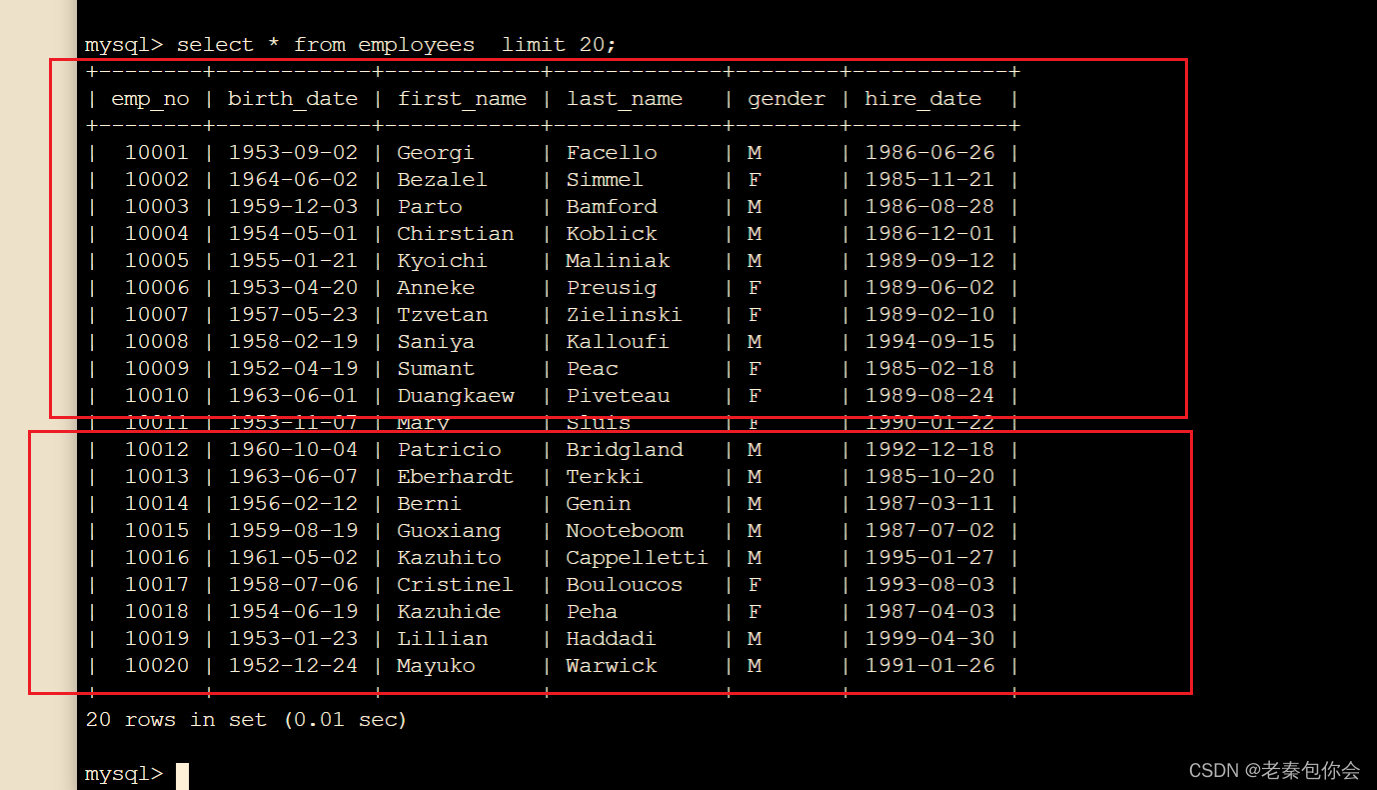This screenshot has width=1377, height=790.
Task: Select first name Mayuko
Action: pos(436,666)
